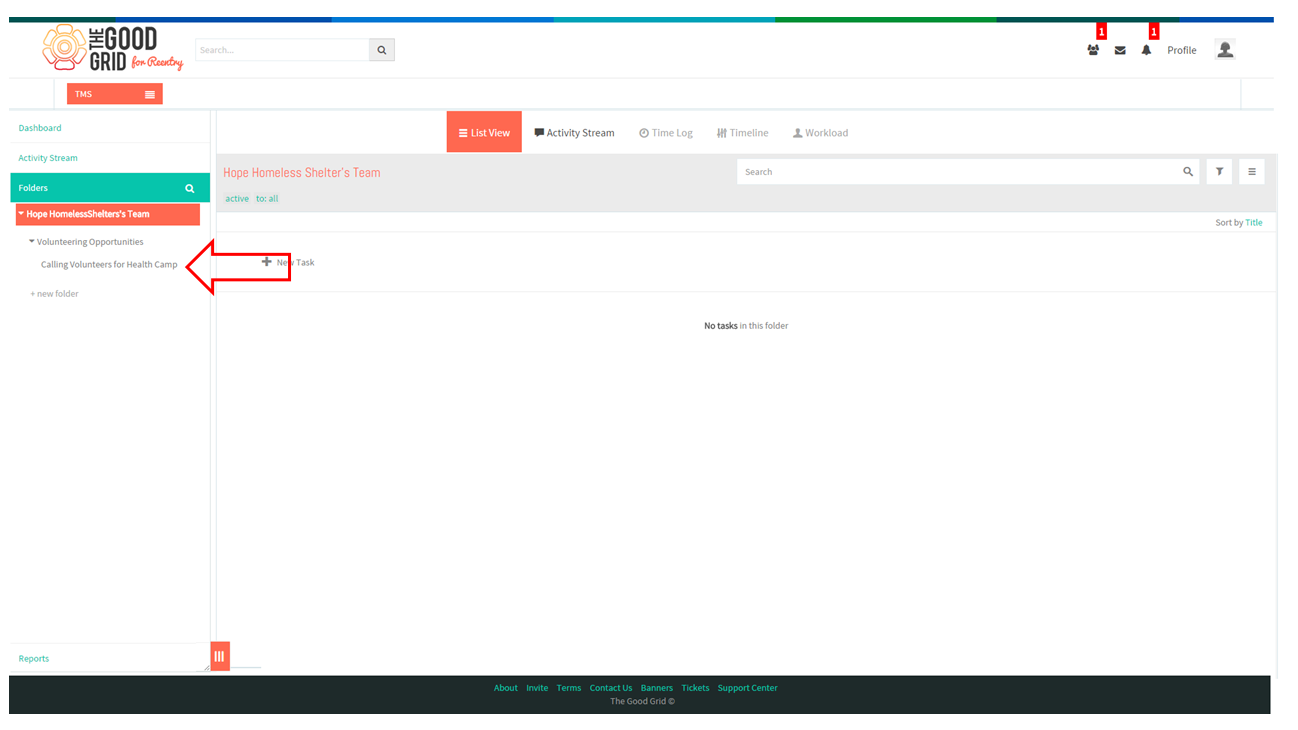
Task: Select Calling Volunteers for Health Camp
Action: click(x=109, y=265)
